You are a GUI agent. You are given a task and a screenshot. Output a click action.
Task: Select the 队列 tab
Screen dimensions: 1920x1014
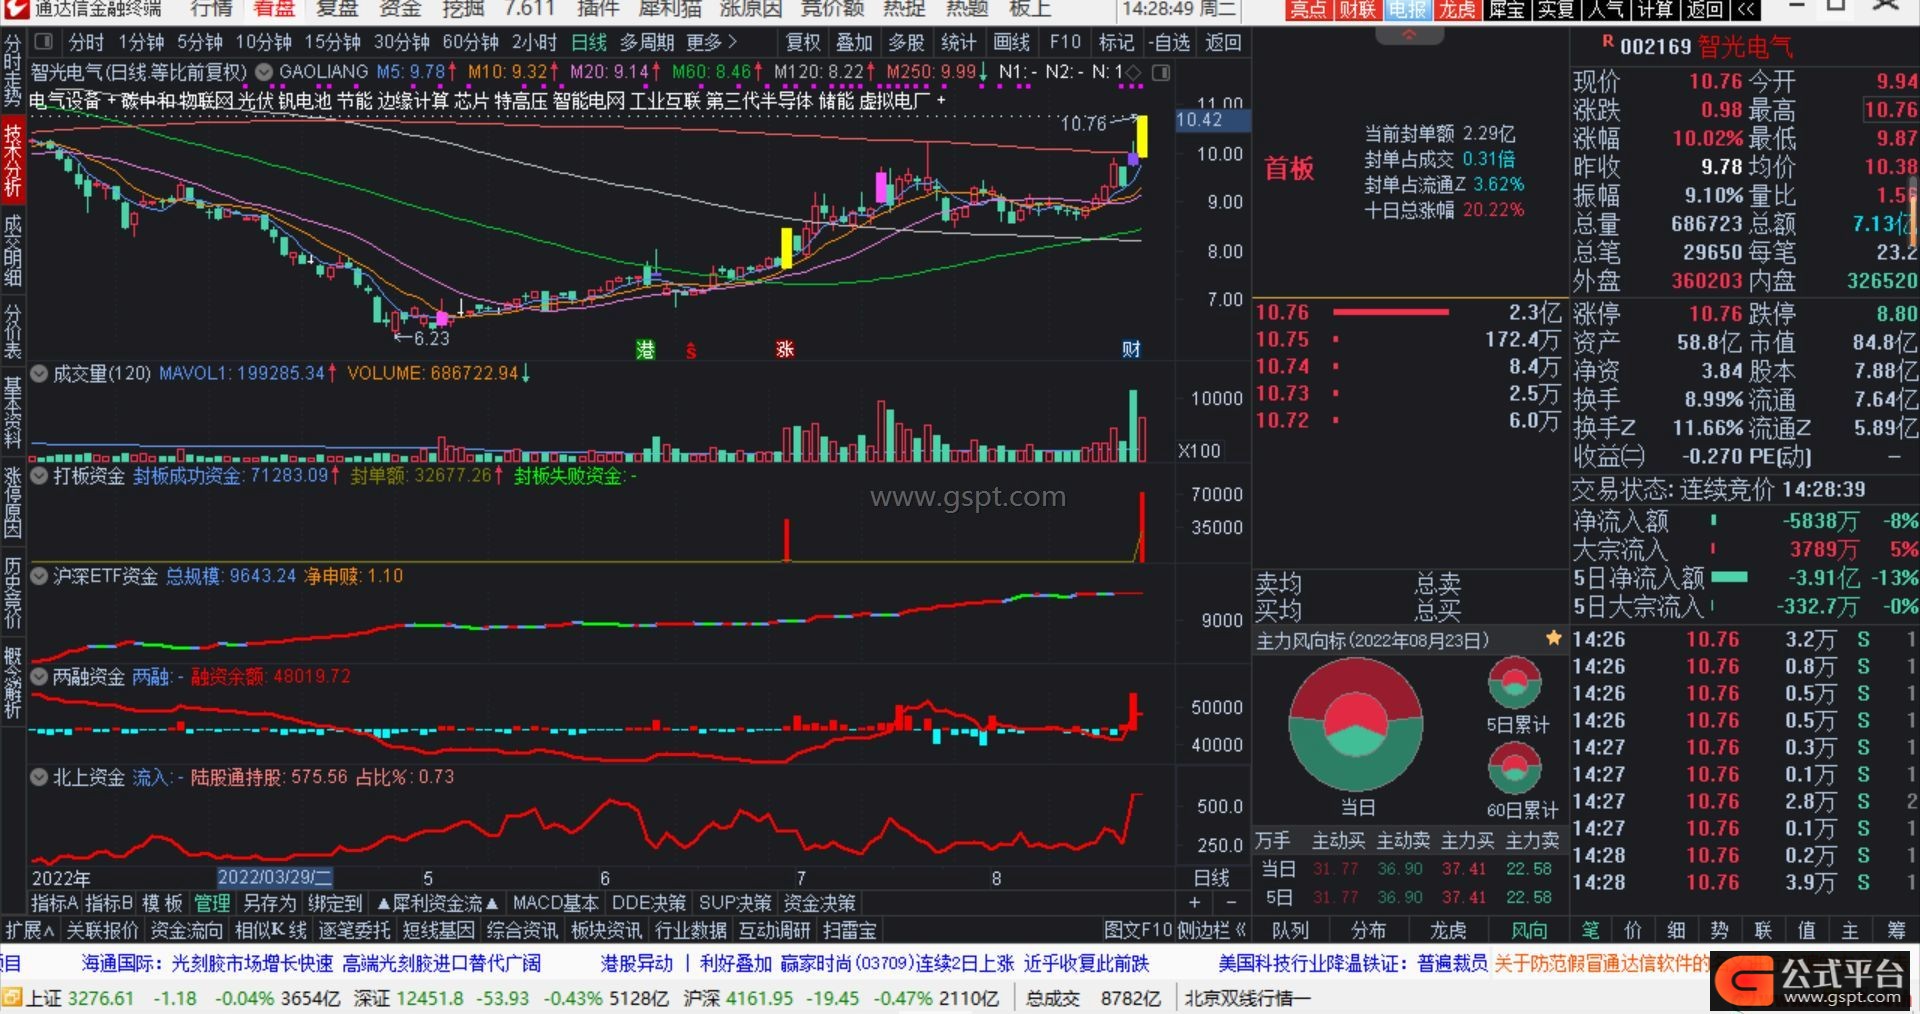pyautogui.click(x=1291, y=930)
